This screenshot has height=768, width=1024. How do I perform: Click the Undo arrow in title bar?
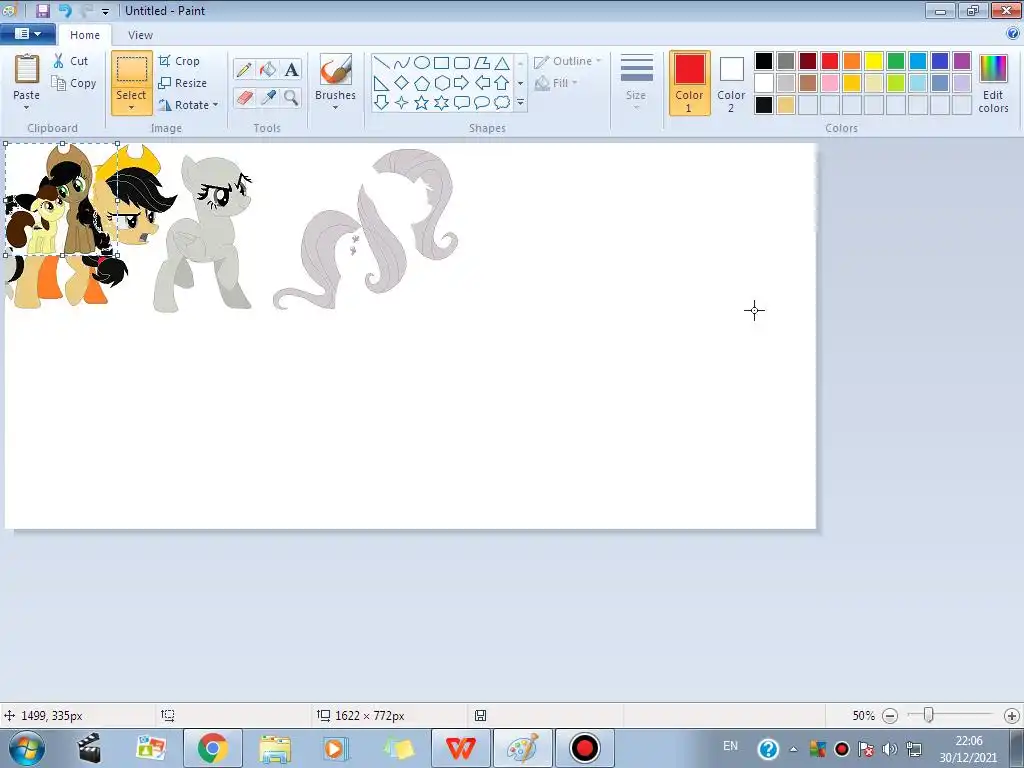[x=64, y=10]
